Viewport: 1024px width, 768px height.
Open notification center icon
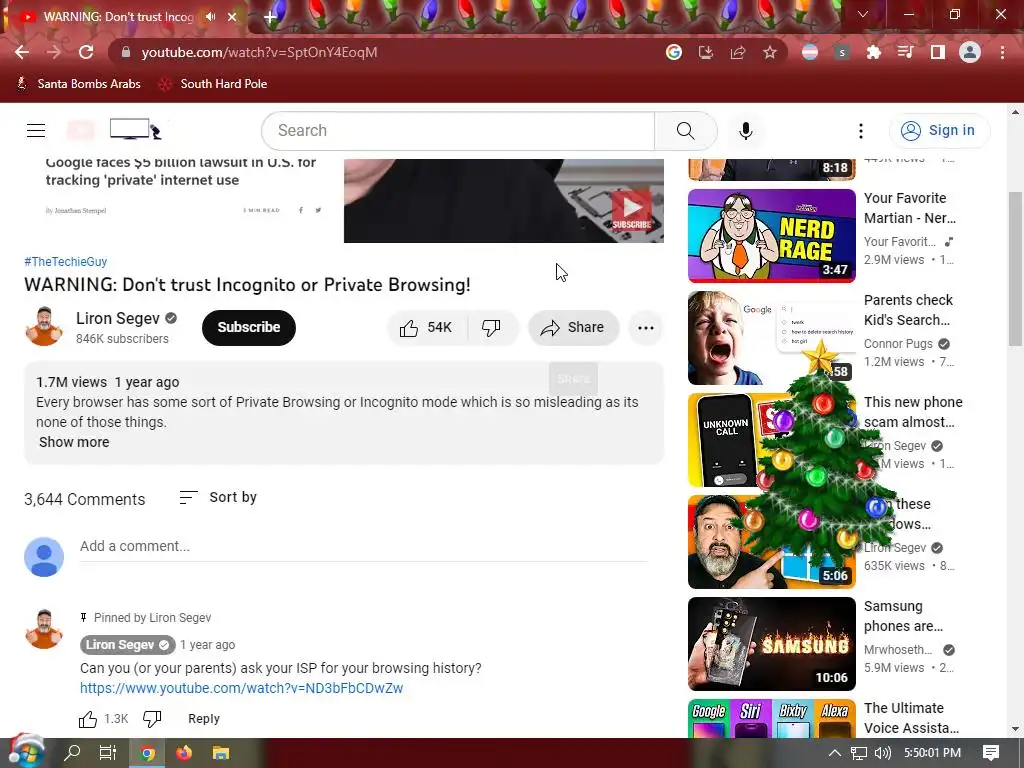991,753
